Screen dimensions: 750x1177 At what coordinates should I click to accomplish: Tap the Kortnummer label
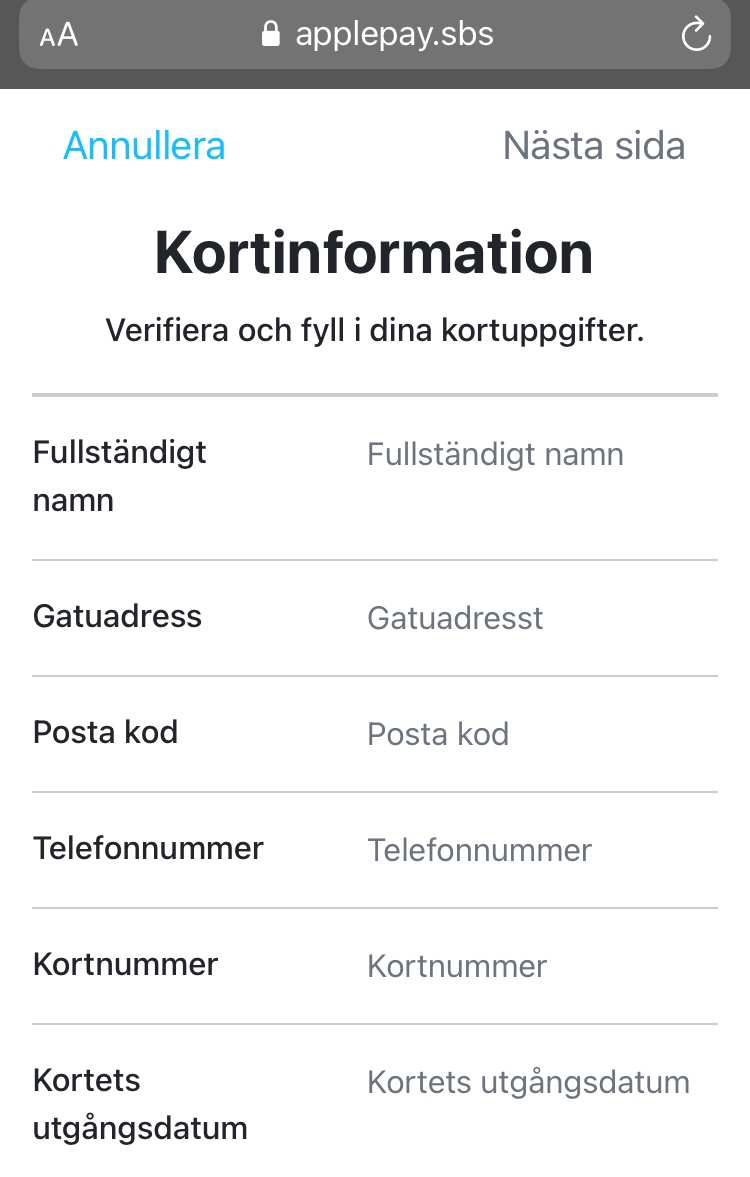click(x=125, y=964)
